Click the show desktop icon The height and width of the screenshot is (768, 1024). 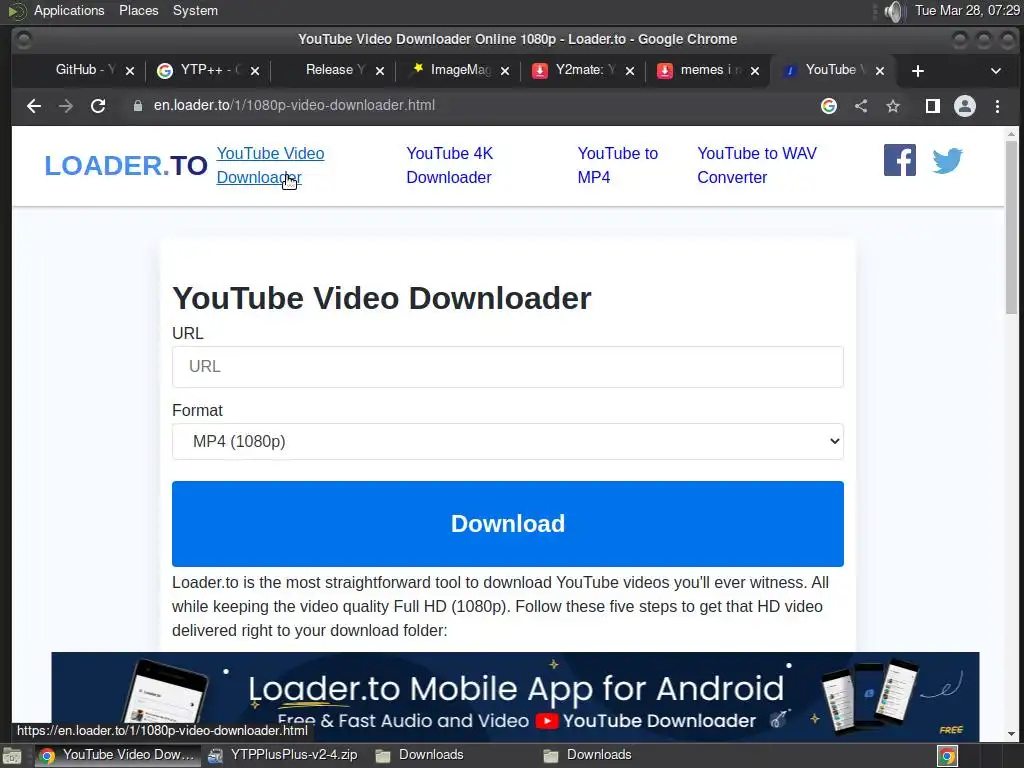[x=12, y=756]
